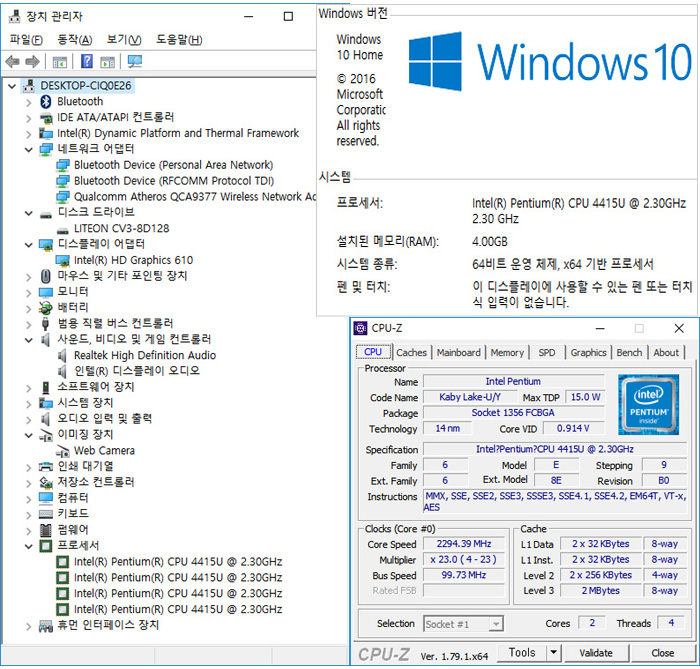Image resolution: width=700 pixels, height=669 pixels.
Task: Select the 펌웨어 firmware chip icon
Action: 46,530
